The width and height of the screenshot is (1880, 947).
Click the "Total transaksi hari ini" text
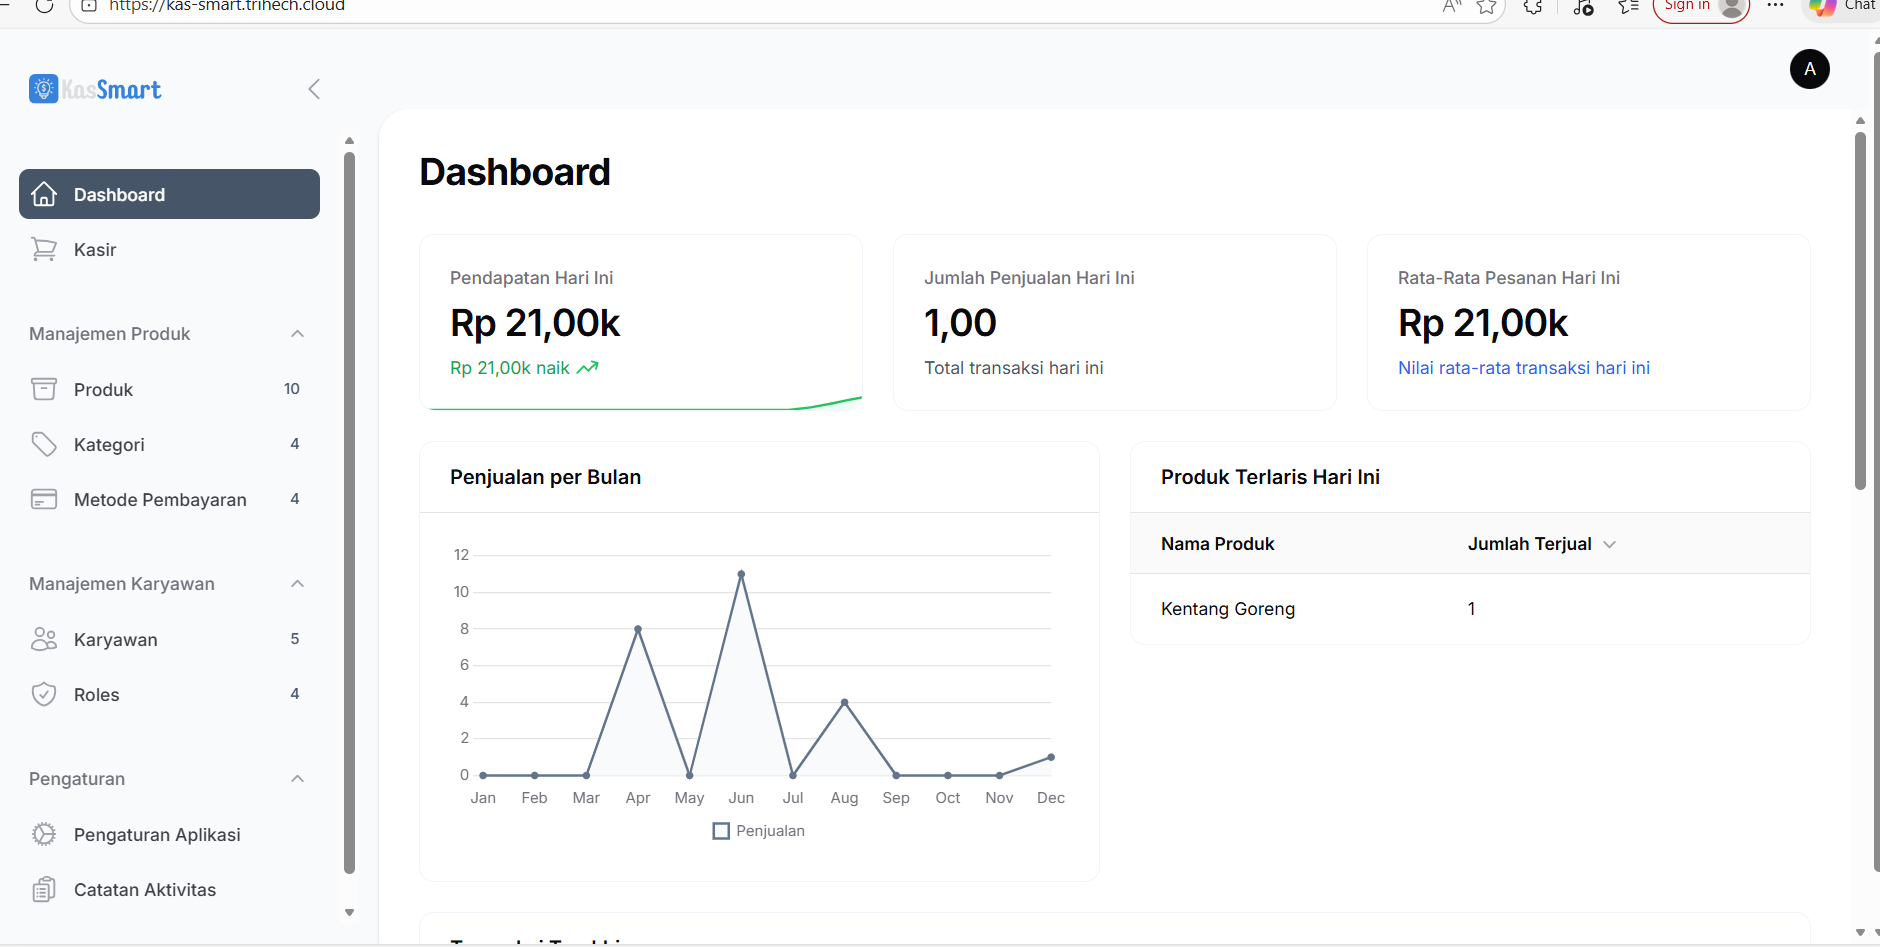point(1013,368)
